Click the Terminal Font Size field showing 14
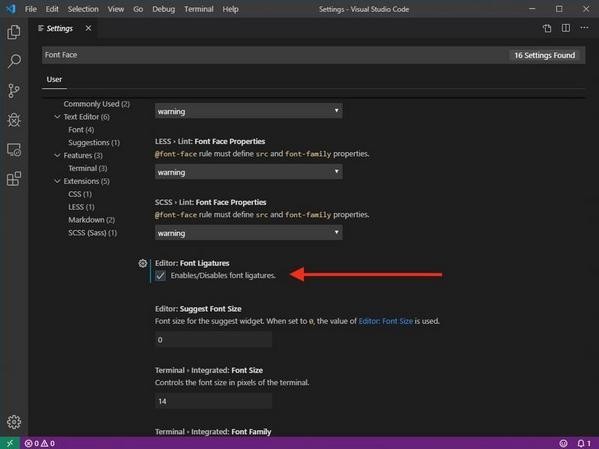The image size is (599, 449). pyautogui.click(x=214, y=401)
